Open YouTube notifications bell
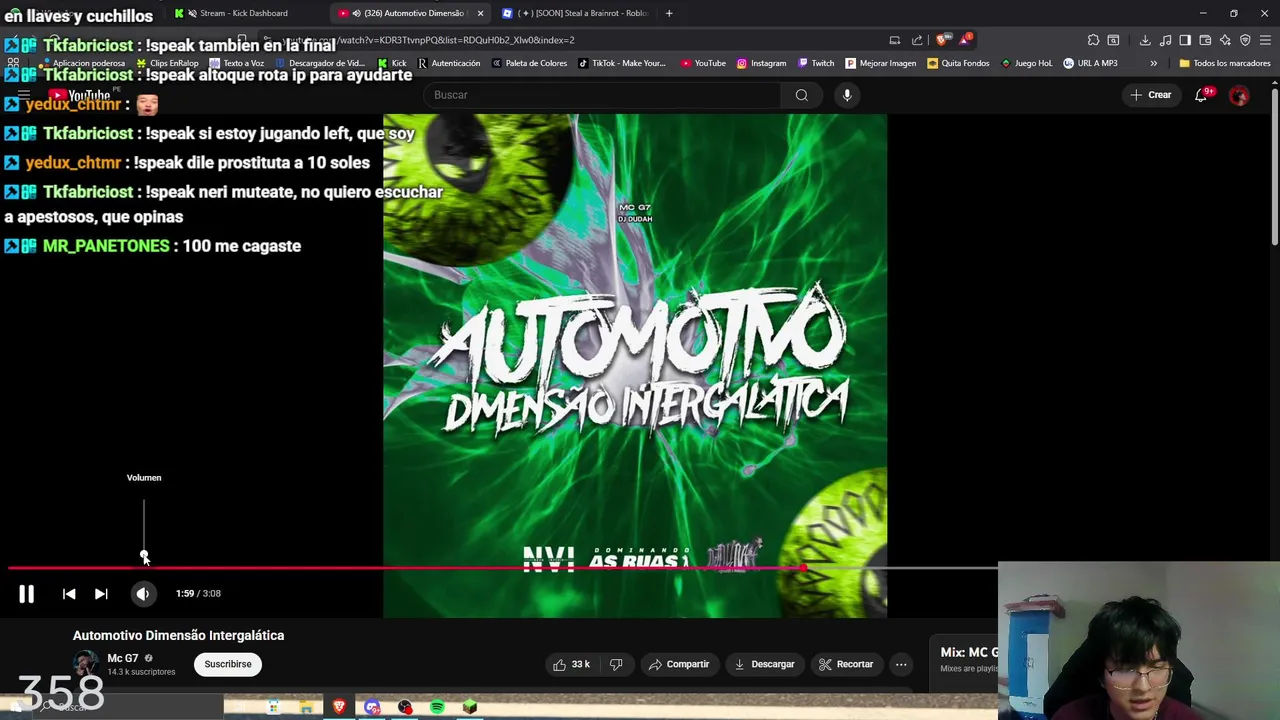 point(1201,95)
